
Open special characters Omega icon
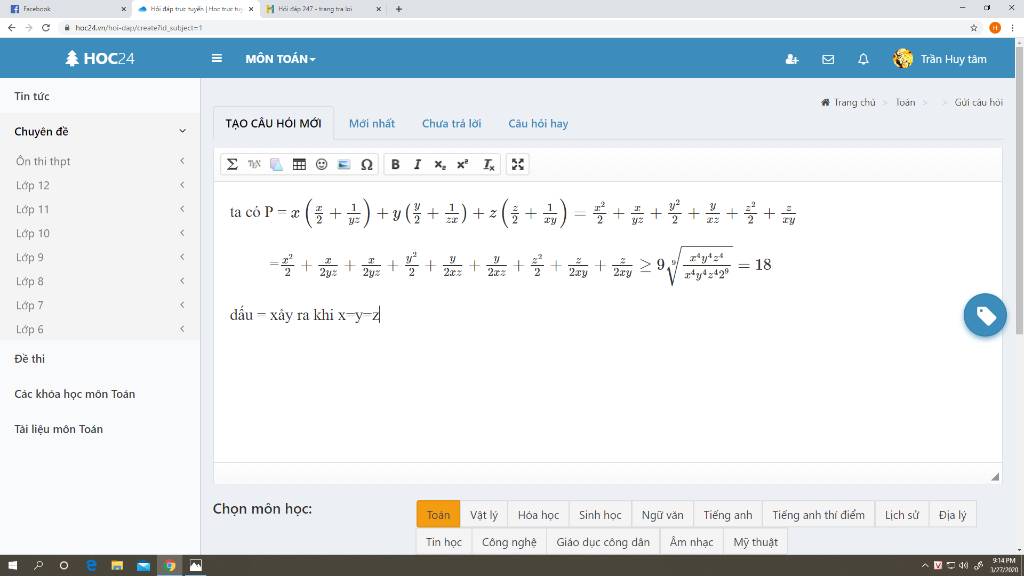click(367, 165)
